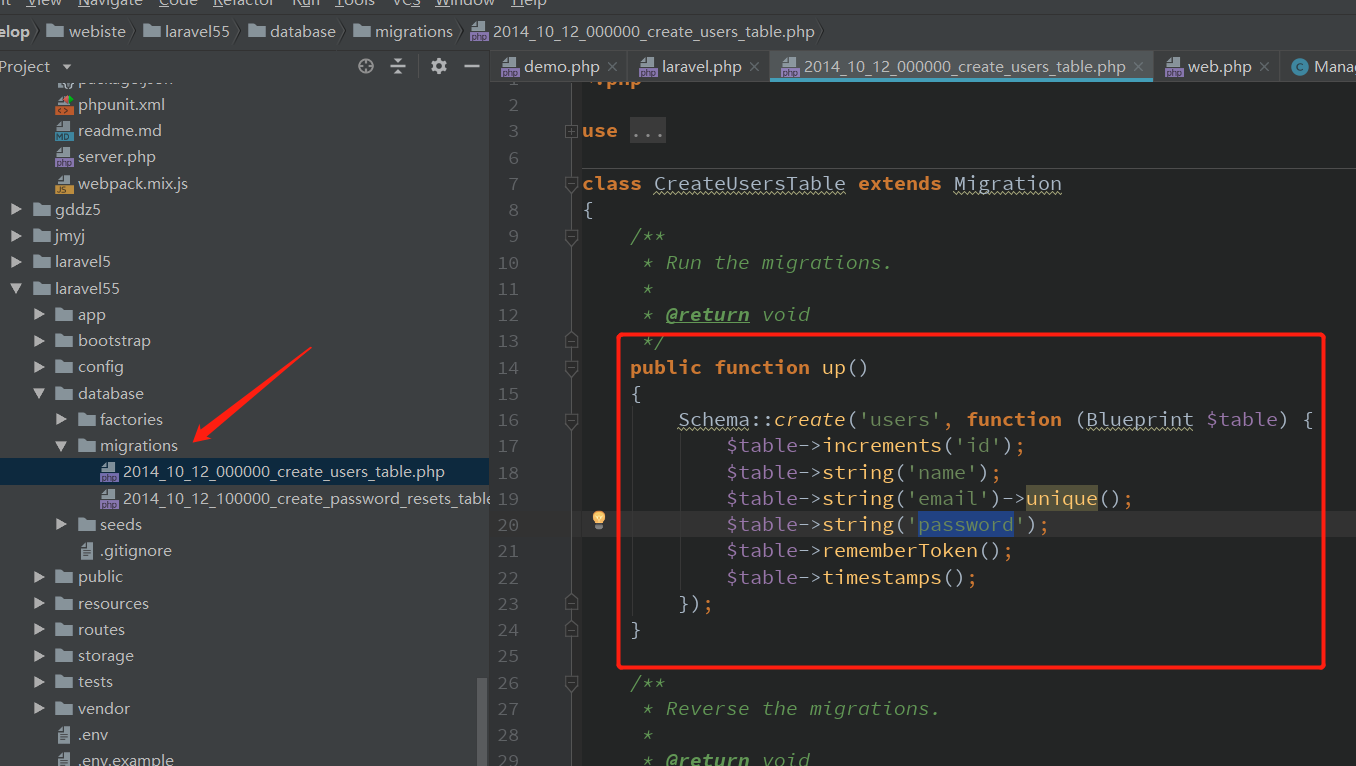Screen dimensions: 1356x766
Task: Click phpunit.xml file icon
Action: [x=64, y=105]
